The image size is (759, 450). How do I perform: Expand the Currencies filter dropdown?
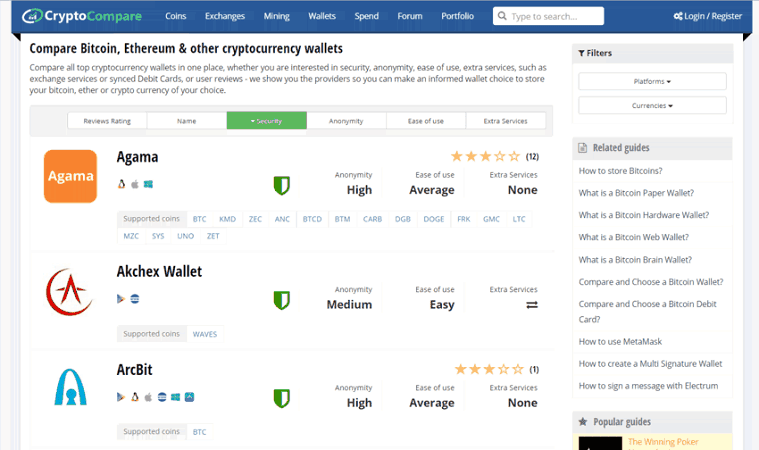(x=652, y=105)
